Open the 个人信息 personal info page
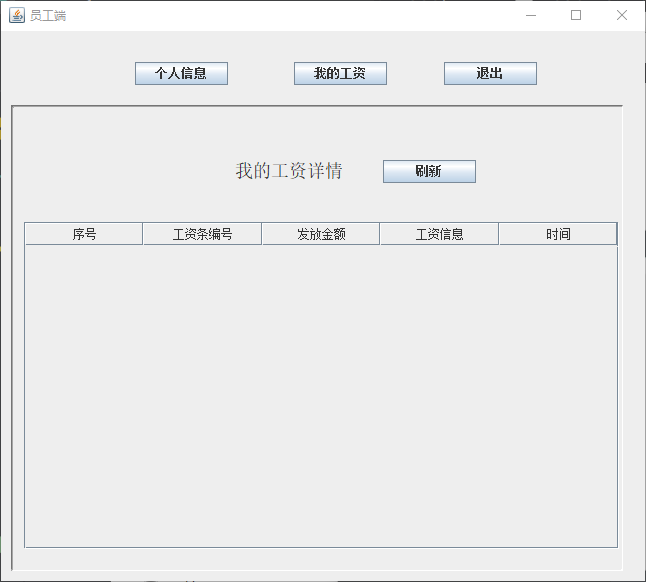This screenshot has width=646, height=582. coord(181,74)
